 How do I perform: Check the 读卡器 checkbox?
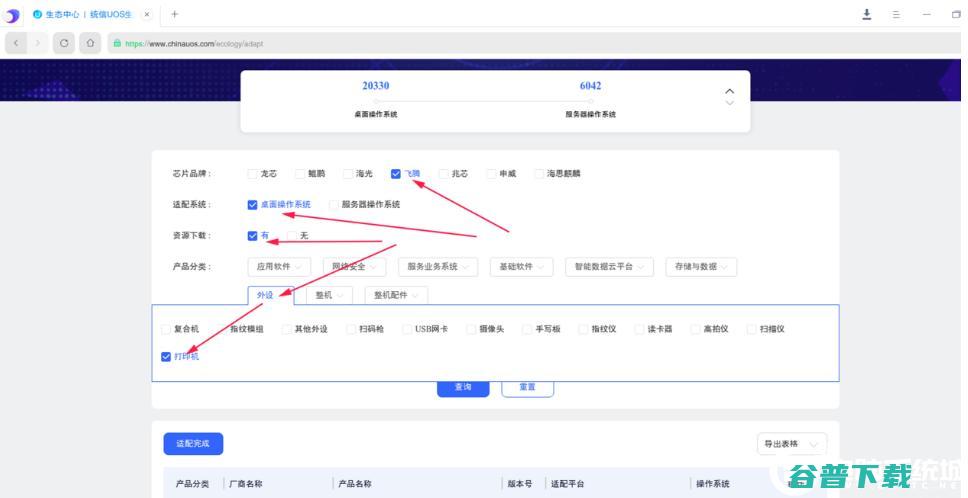coord(639,330)
